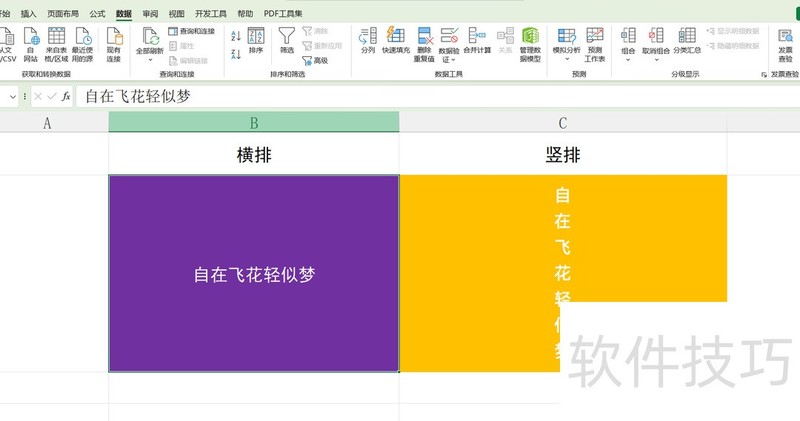Select the Data (数据) tab
Image resolution: width=800 pixels, height=421 pixels.
[x=123, y=14]
